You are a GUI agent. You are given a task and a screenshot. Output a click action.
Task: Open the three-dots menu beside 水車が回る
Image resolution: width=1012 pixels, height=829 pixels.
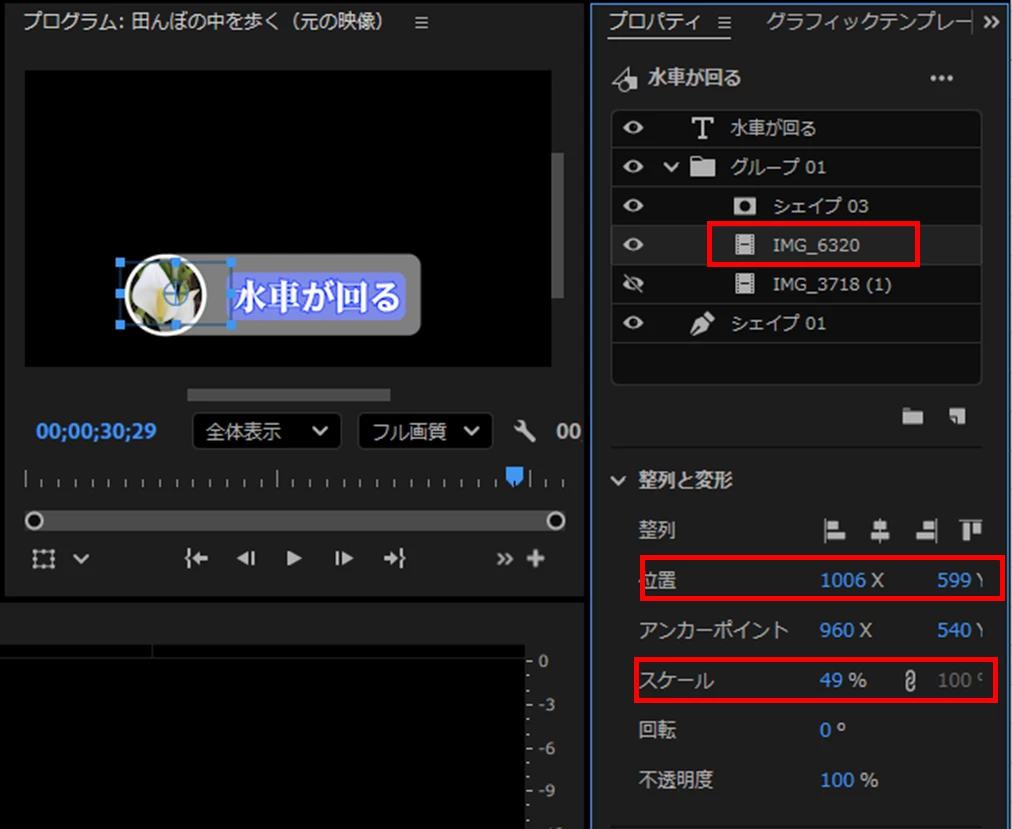click(x=941, y=78)
